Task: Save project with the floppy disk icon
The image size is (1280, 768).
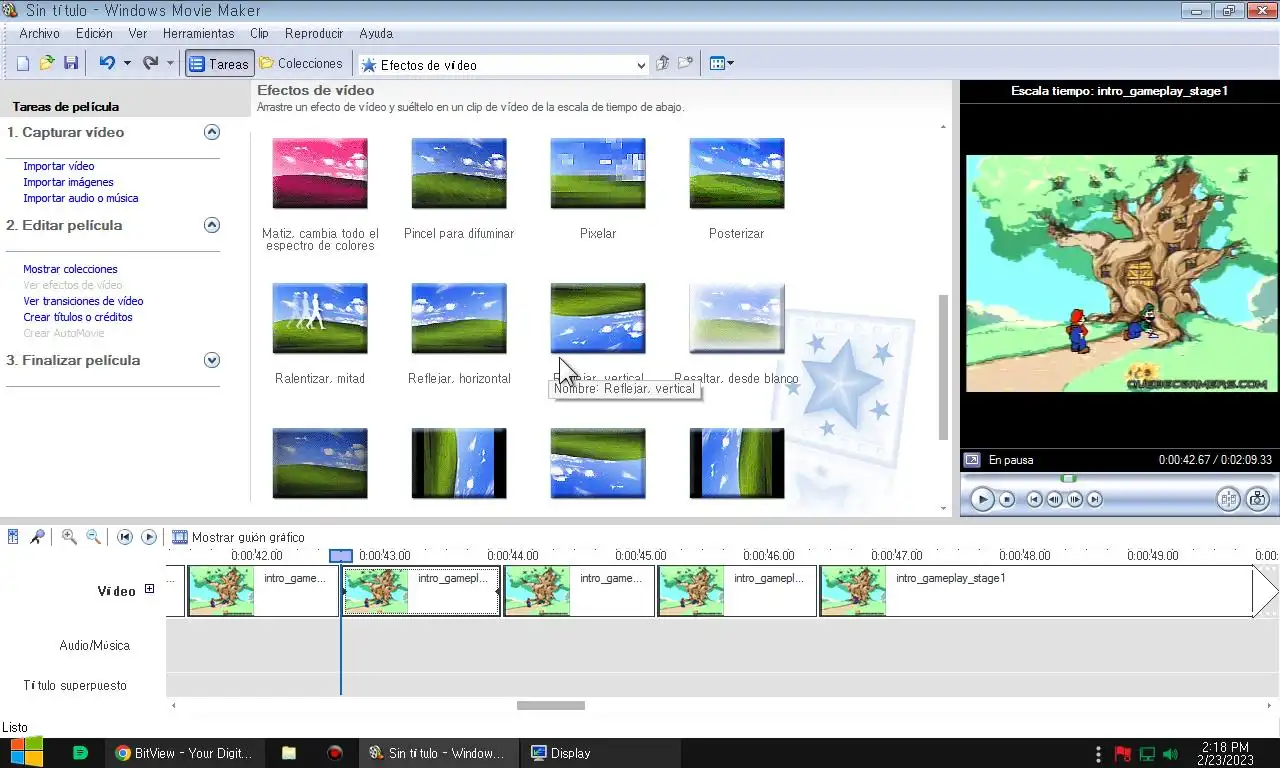Action: pyautogui.click(x=71, y=63)
